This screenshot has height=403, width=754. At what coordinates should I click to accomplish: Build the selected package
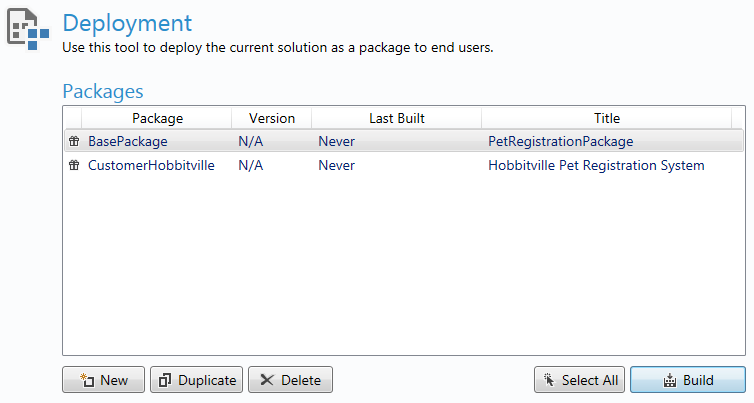pyautogui.click(x=688, y=380)
